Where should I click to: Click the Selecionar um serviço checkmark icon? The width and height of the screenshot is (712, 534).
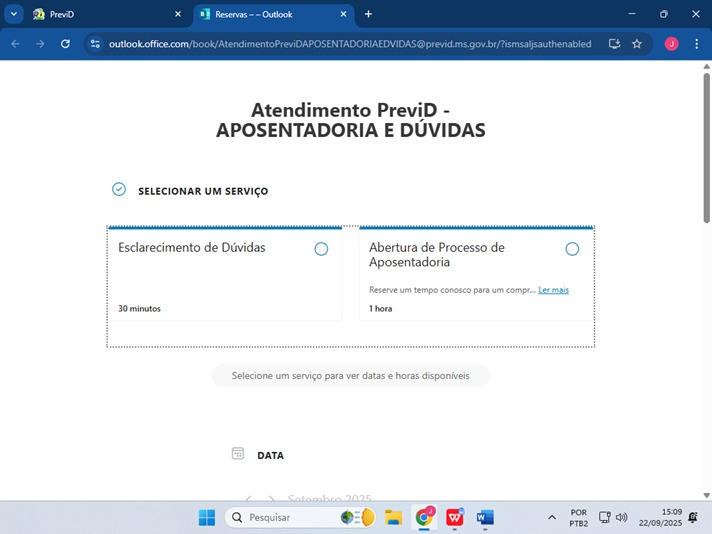pyautogui.click(x=119, y=189)
